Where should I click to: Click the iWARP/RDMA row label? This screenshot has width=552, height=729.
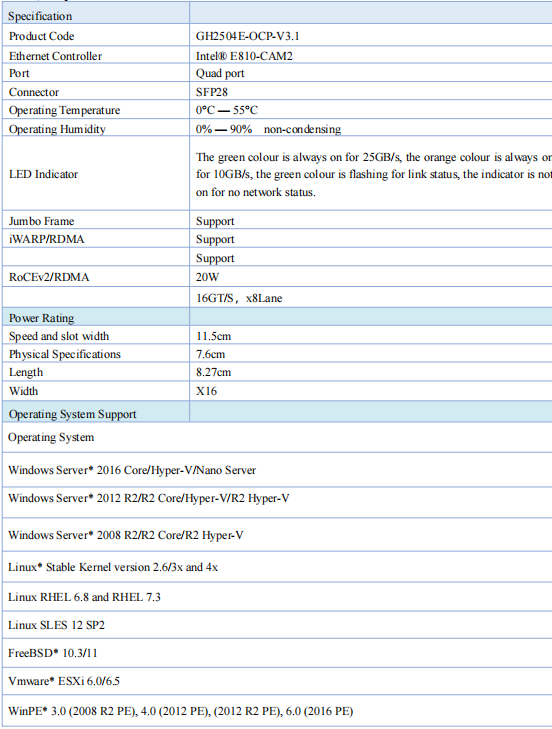pos(47,239)
